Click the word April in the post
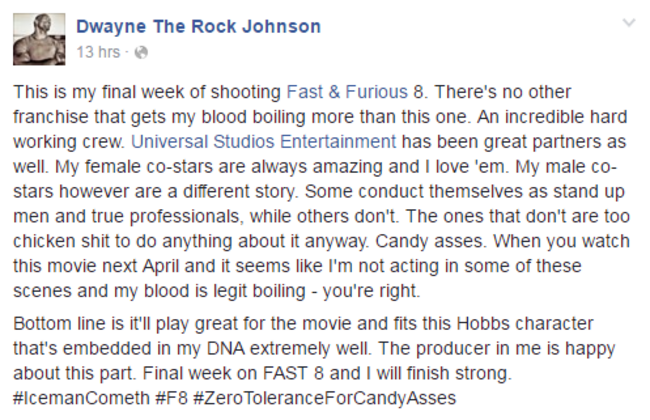The height and width of the screenshot is (420, 650). pyautogui.click(x=161, y=266)
